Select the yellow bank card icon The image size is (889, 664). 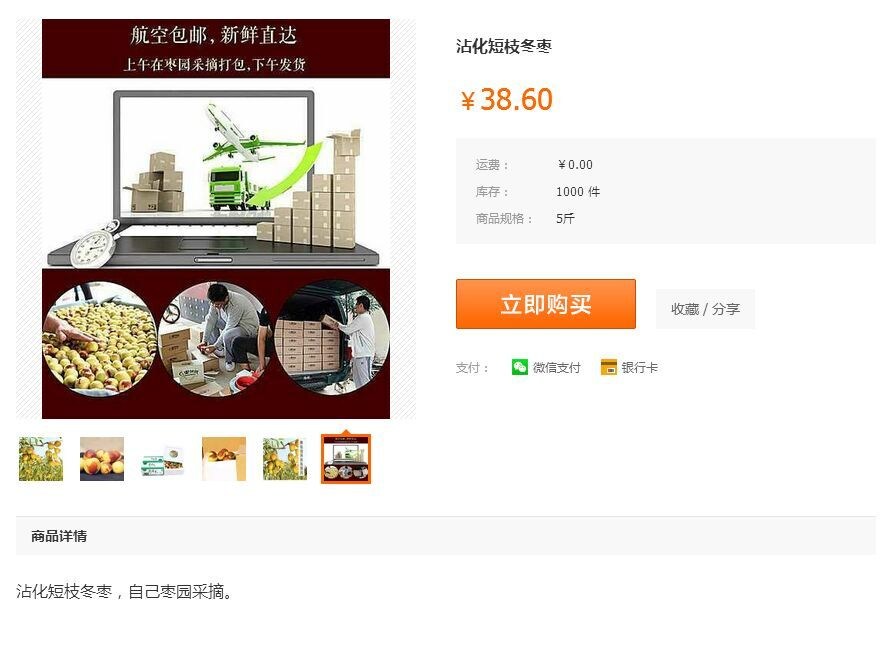point(608,367)
